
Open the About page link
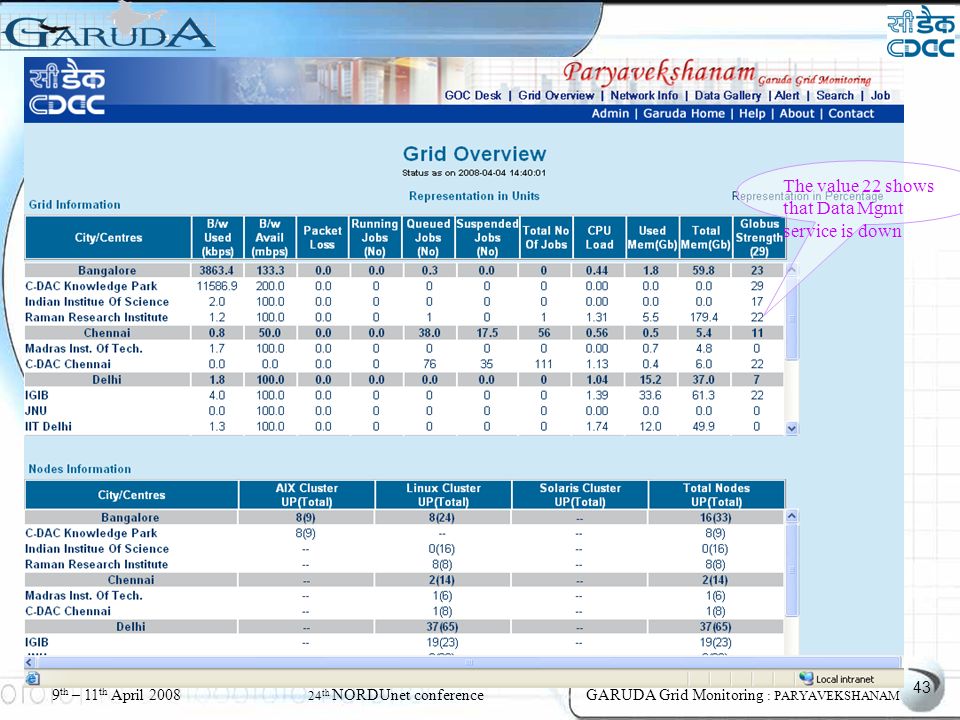coord(797,113)
